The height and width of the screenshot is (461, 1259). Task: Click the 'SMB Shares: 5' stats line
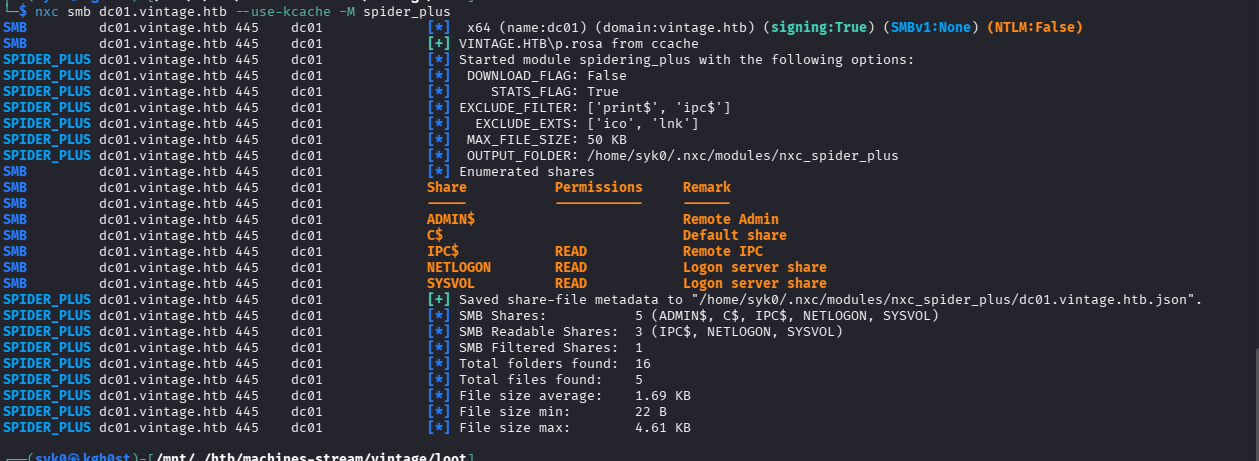(699, 315)
